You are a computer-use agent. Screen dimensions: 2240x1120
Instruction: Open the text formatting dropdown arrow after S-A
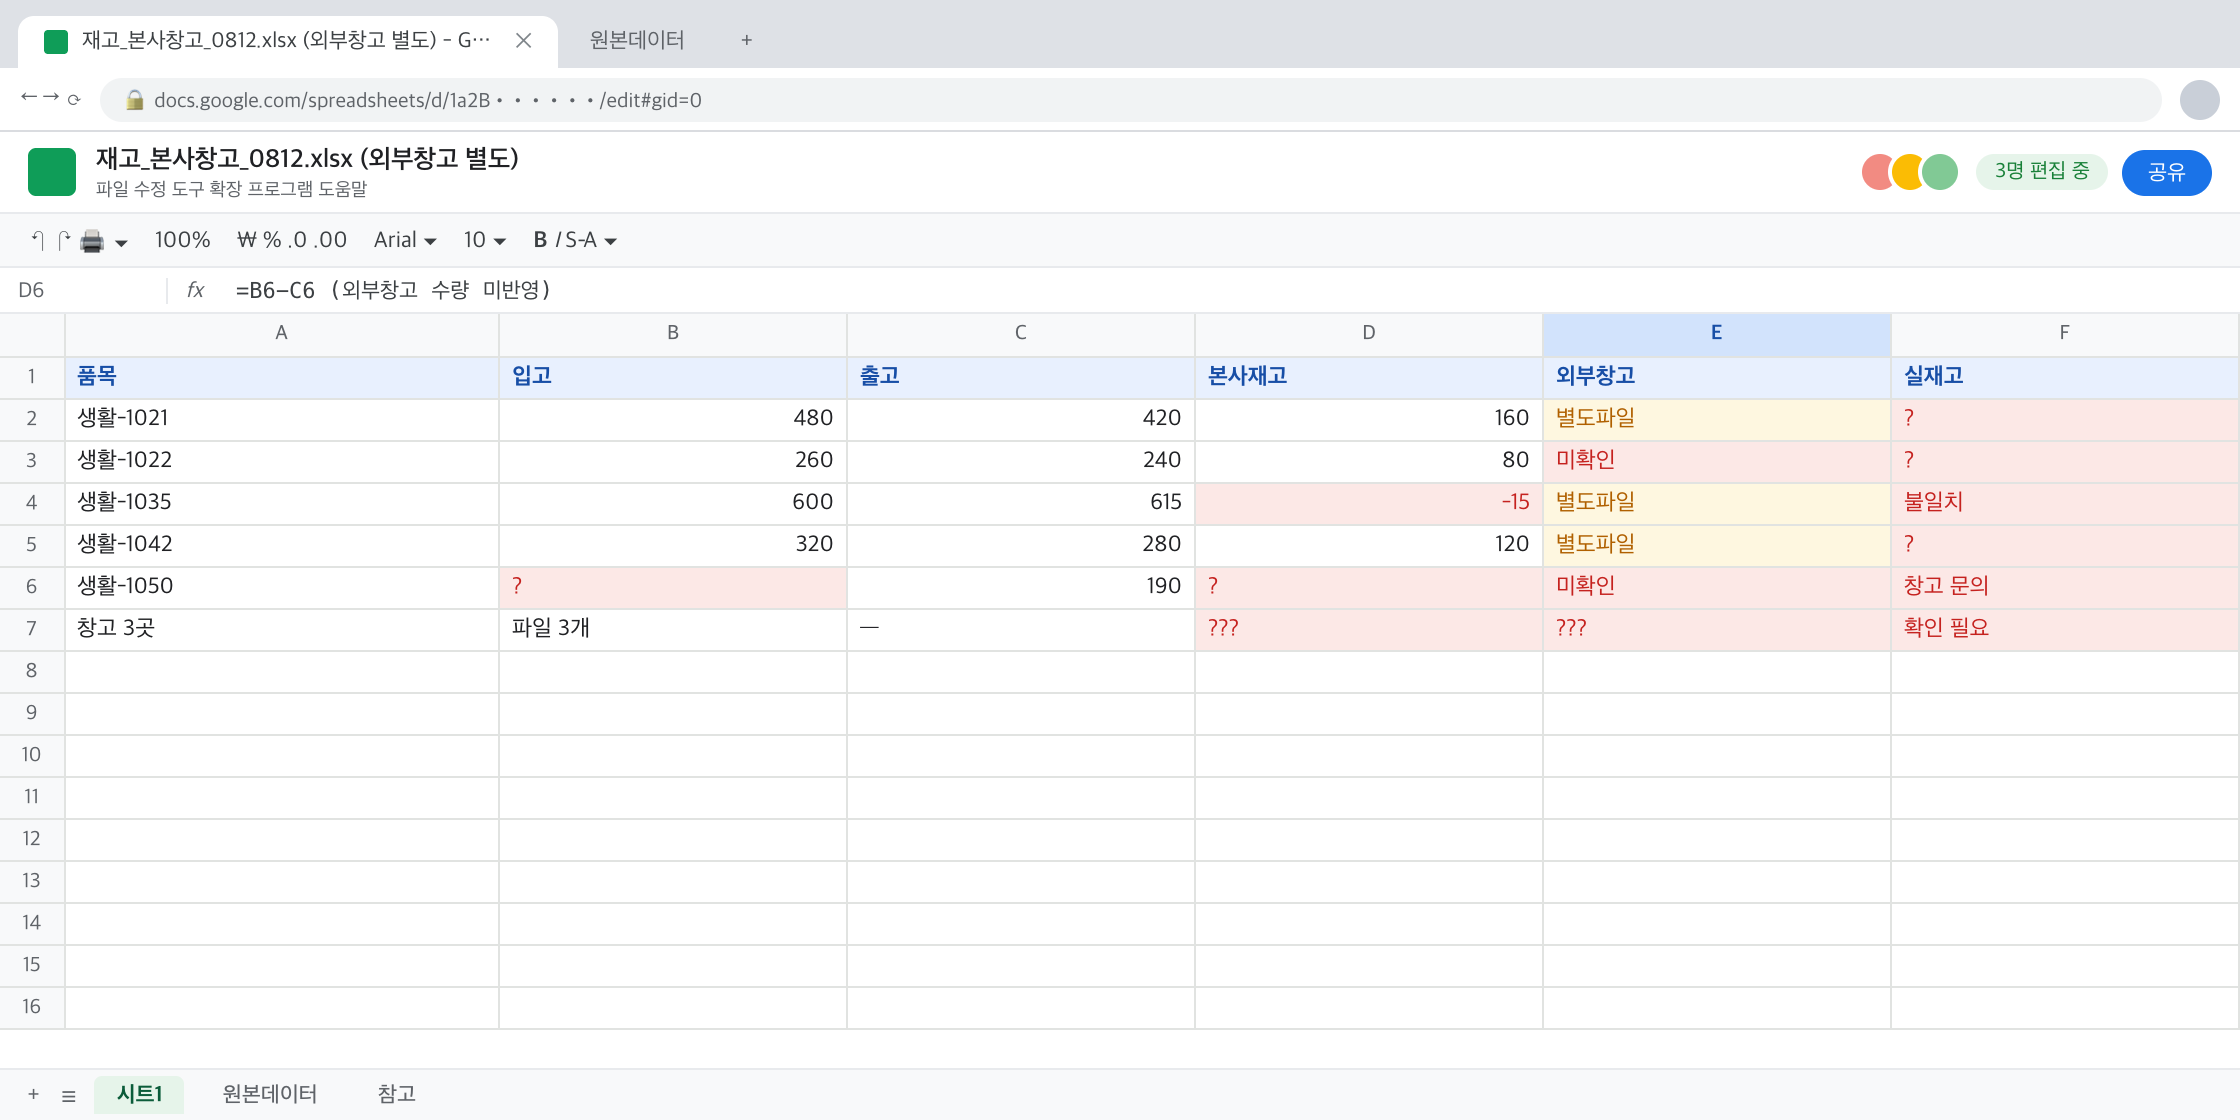(610, 241)
